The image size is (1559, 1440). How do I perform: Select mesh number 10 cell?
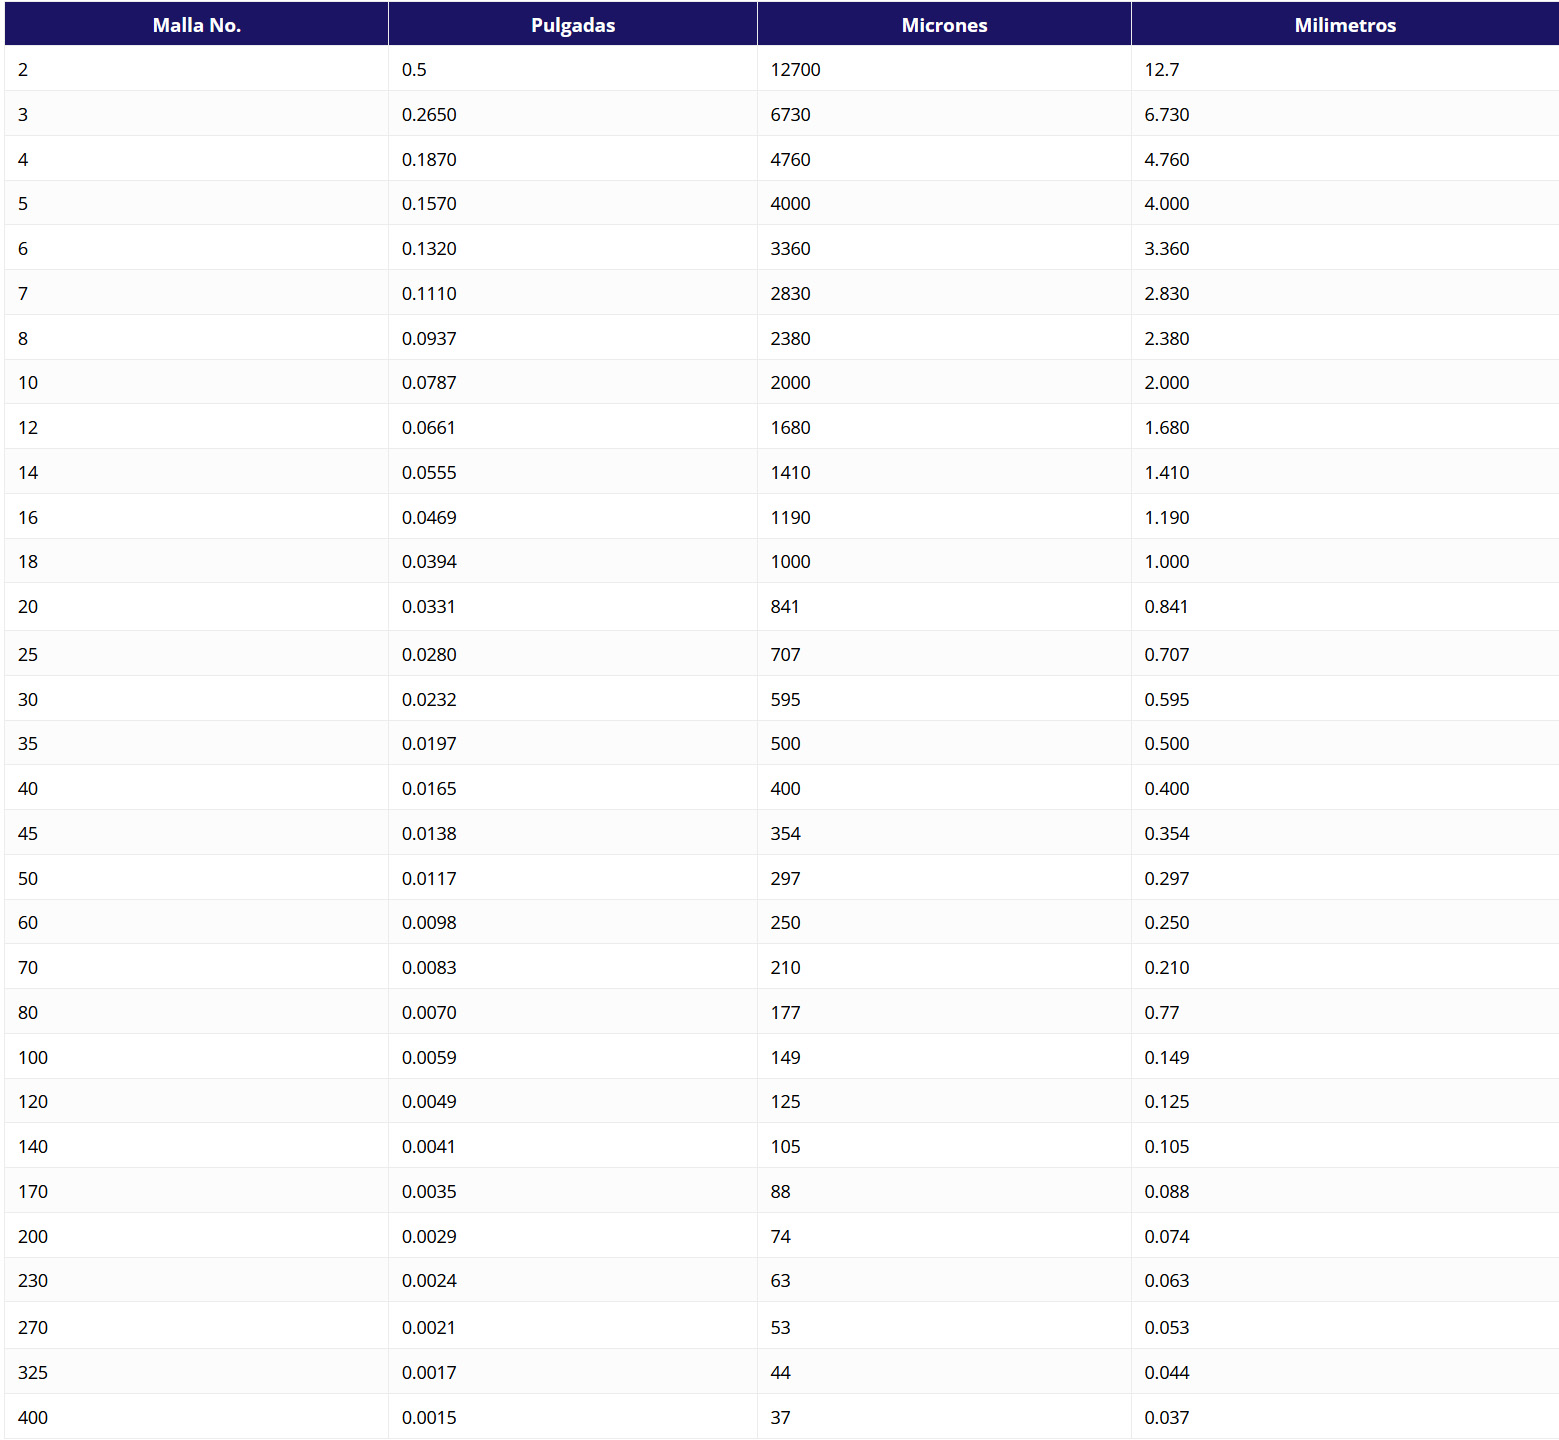28,383
